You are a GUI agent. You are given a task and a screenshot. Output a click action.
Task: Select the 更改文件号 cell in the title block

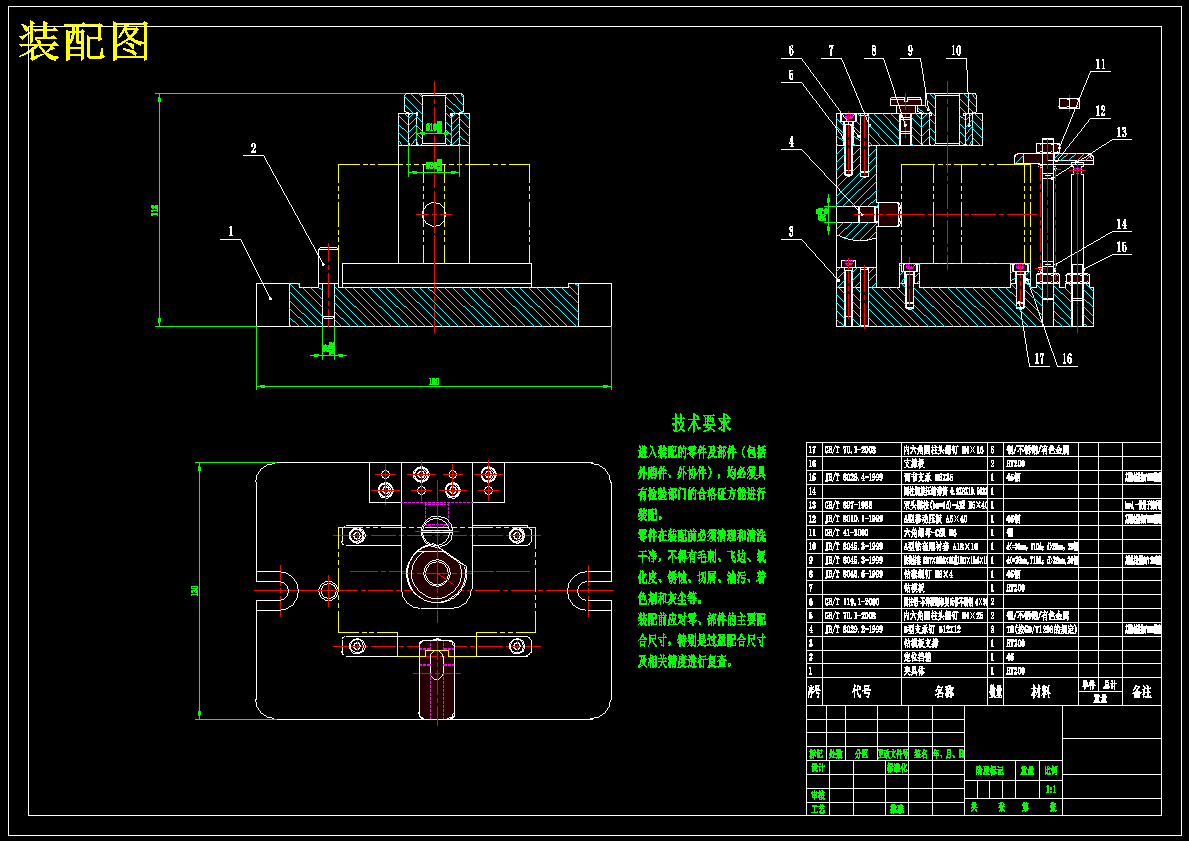(893, 755)
